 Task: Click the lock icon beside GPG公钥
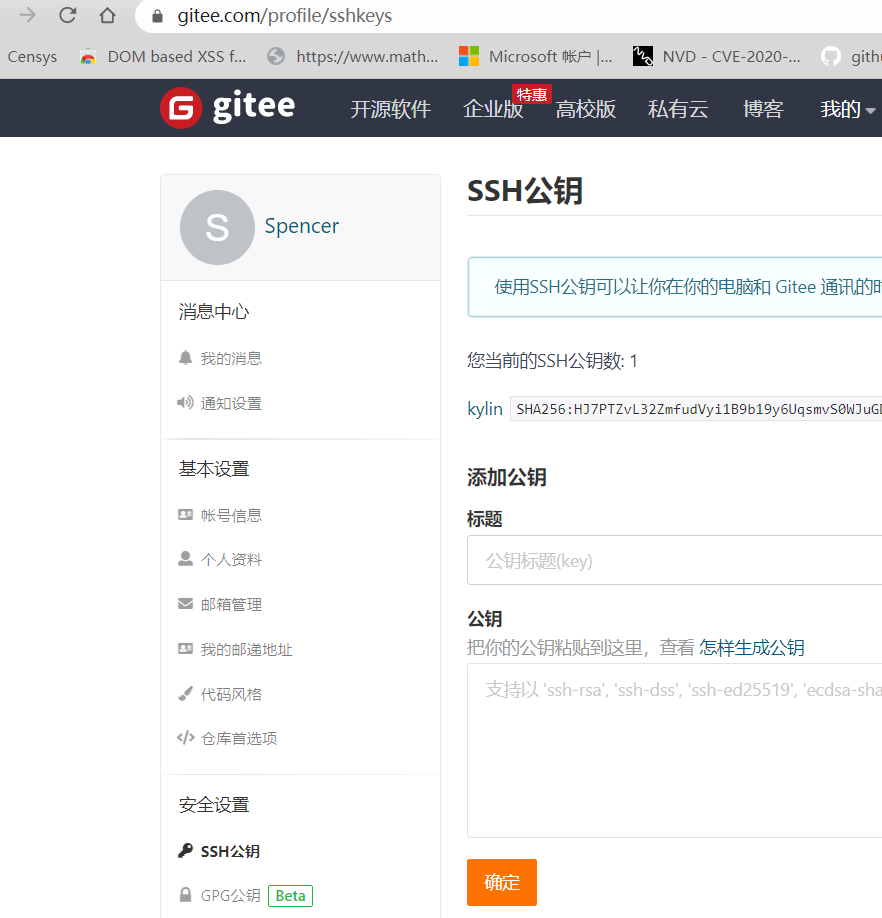[185, 895]
